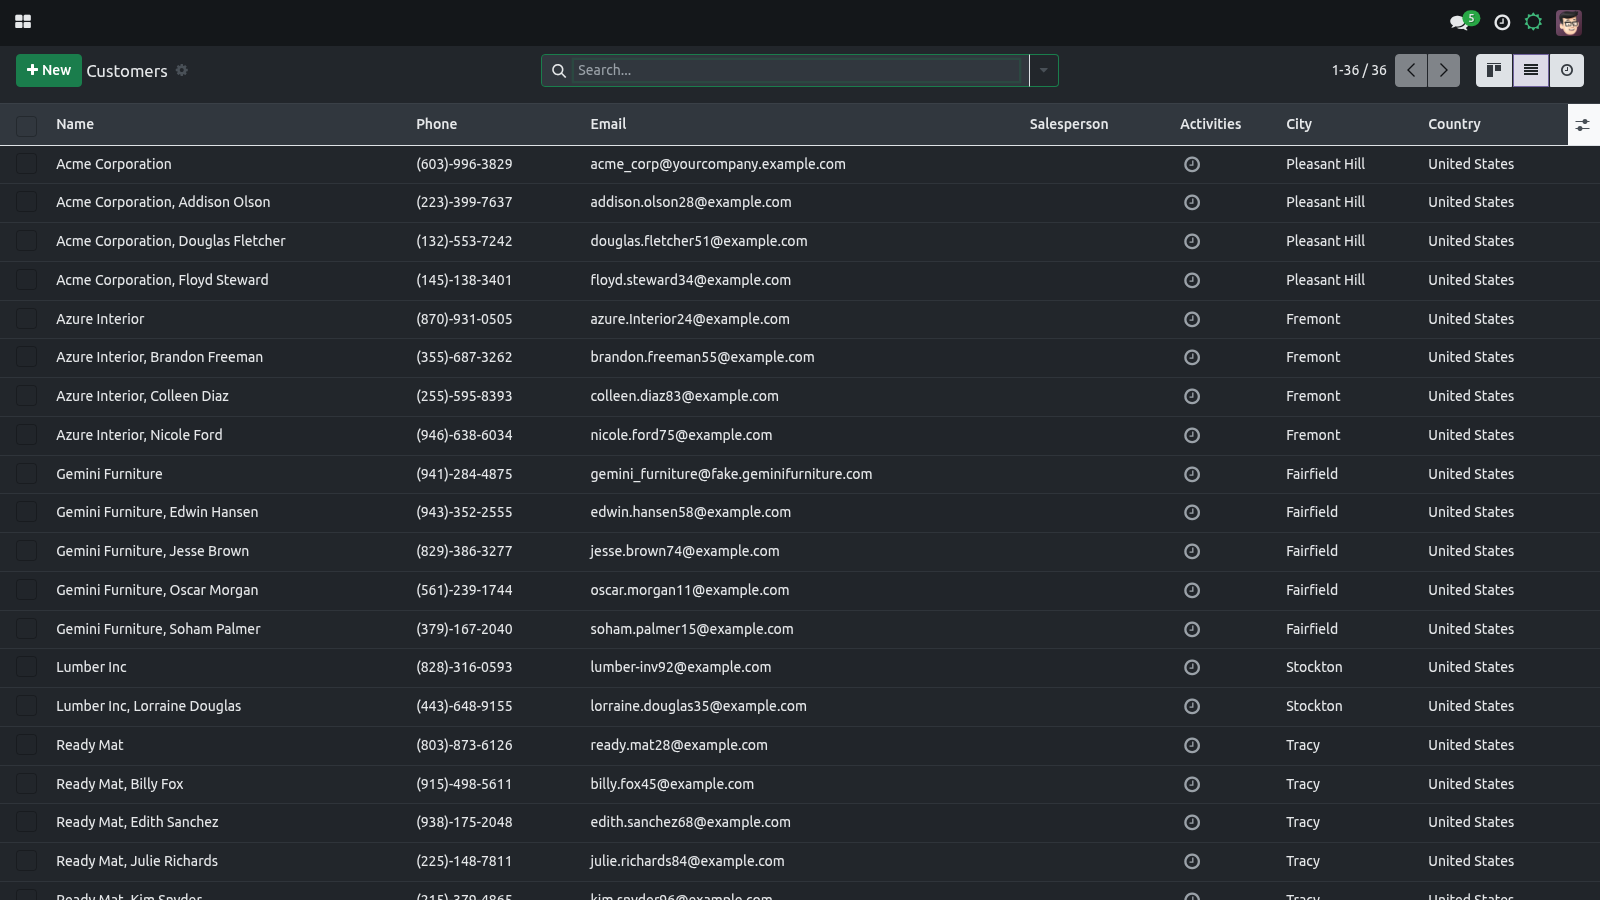Open optional columns adjust icon

pyautogui.click(x=1583, y=125)
